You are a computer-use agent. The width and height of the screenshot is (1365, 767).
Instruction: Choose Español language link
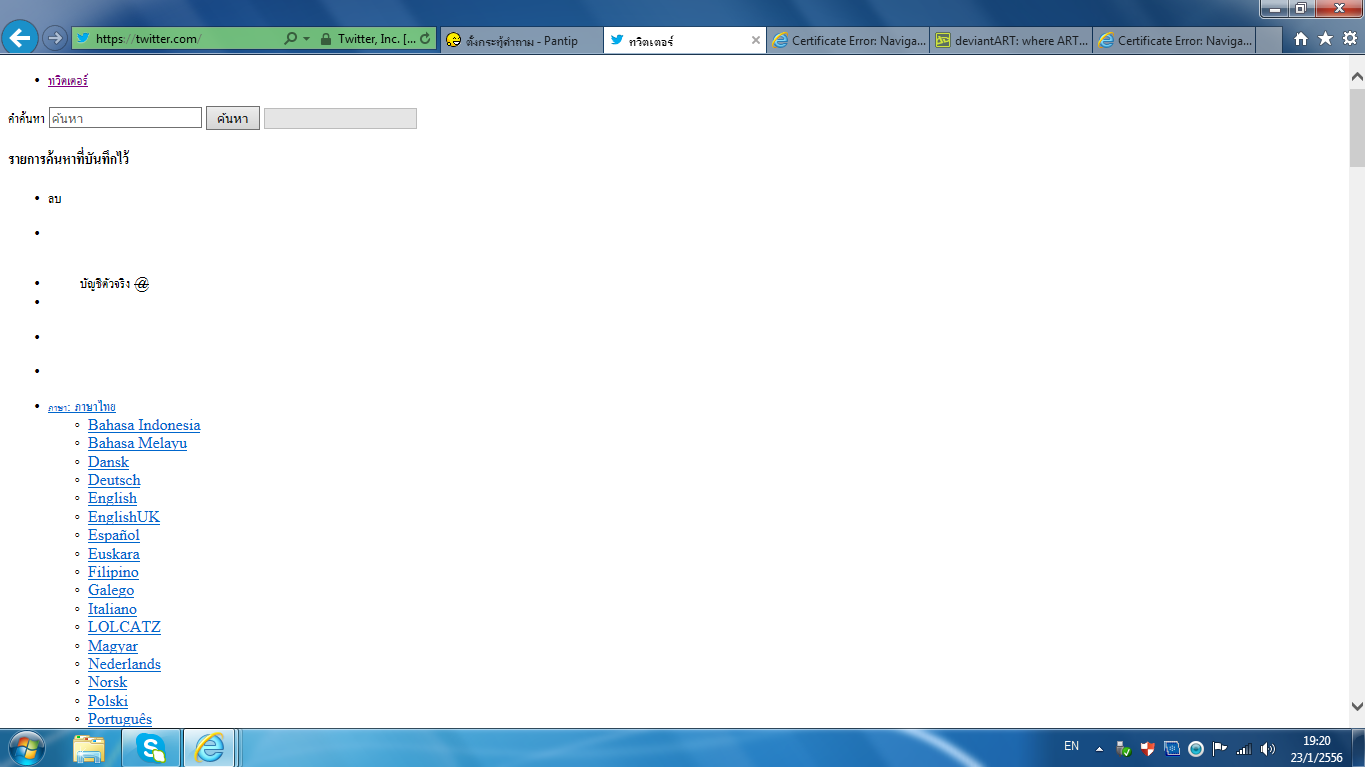coord(114,535)
